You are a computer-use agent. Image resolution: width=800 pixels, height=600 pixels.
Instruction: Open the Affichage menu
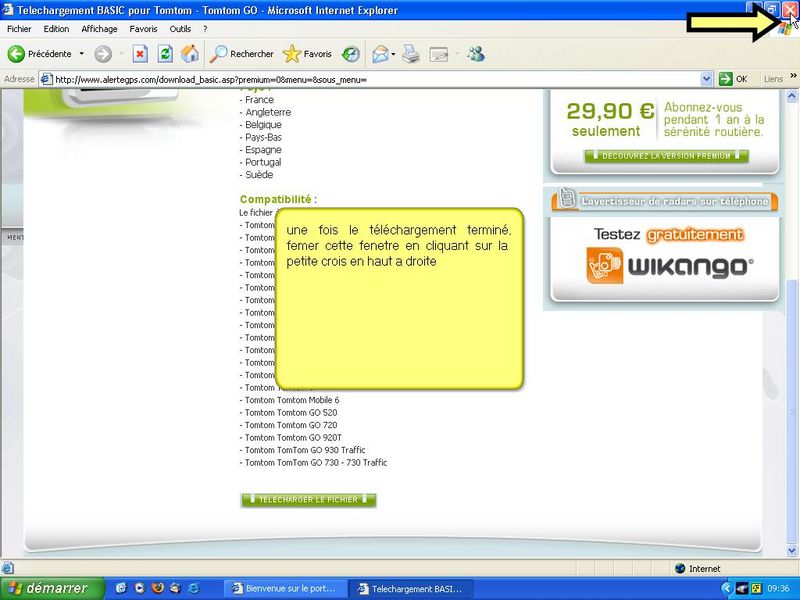(99, 29)
